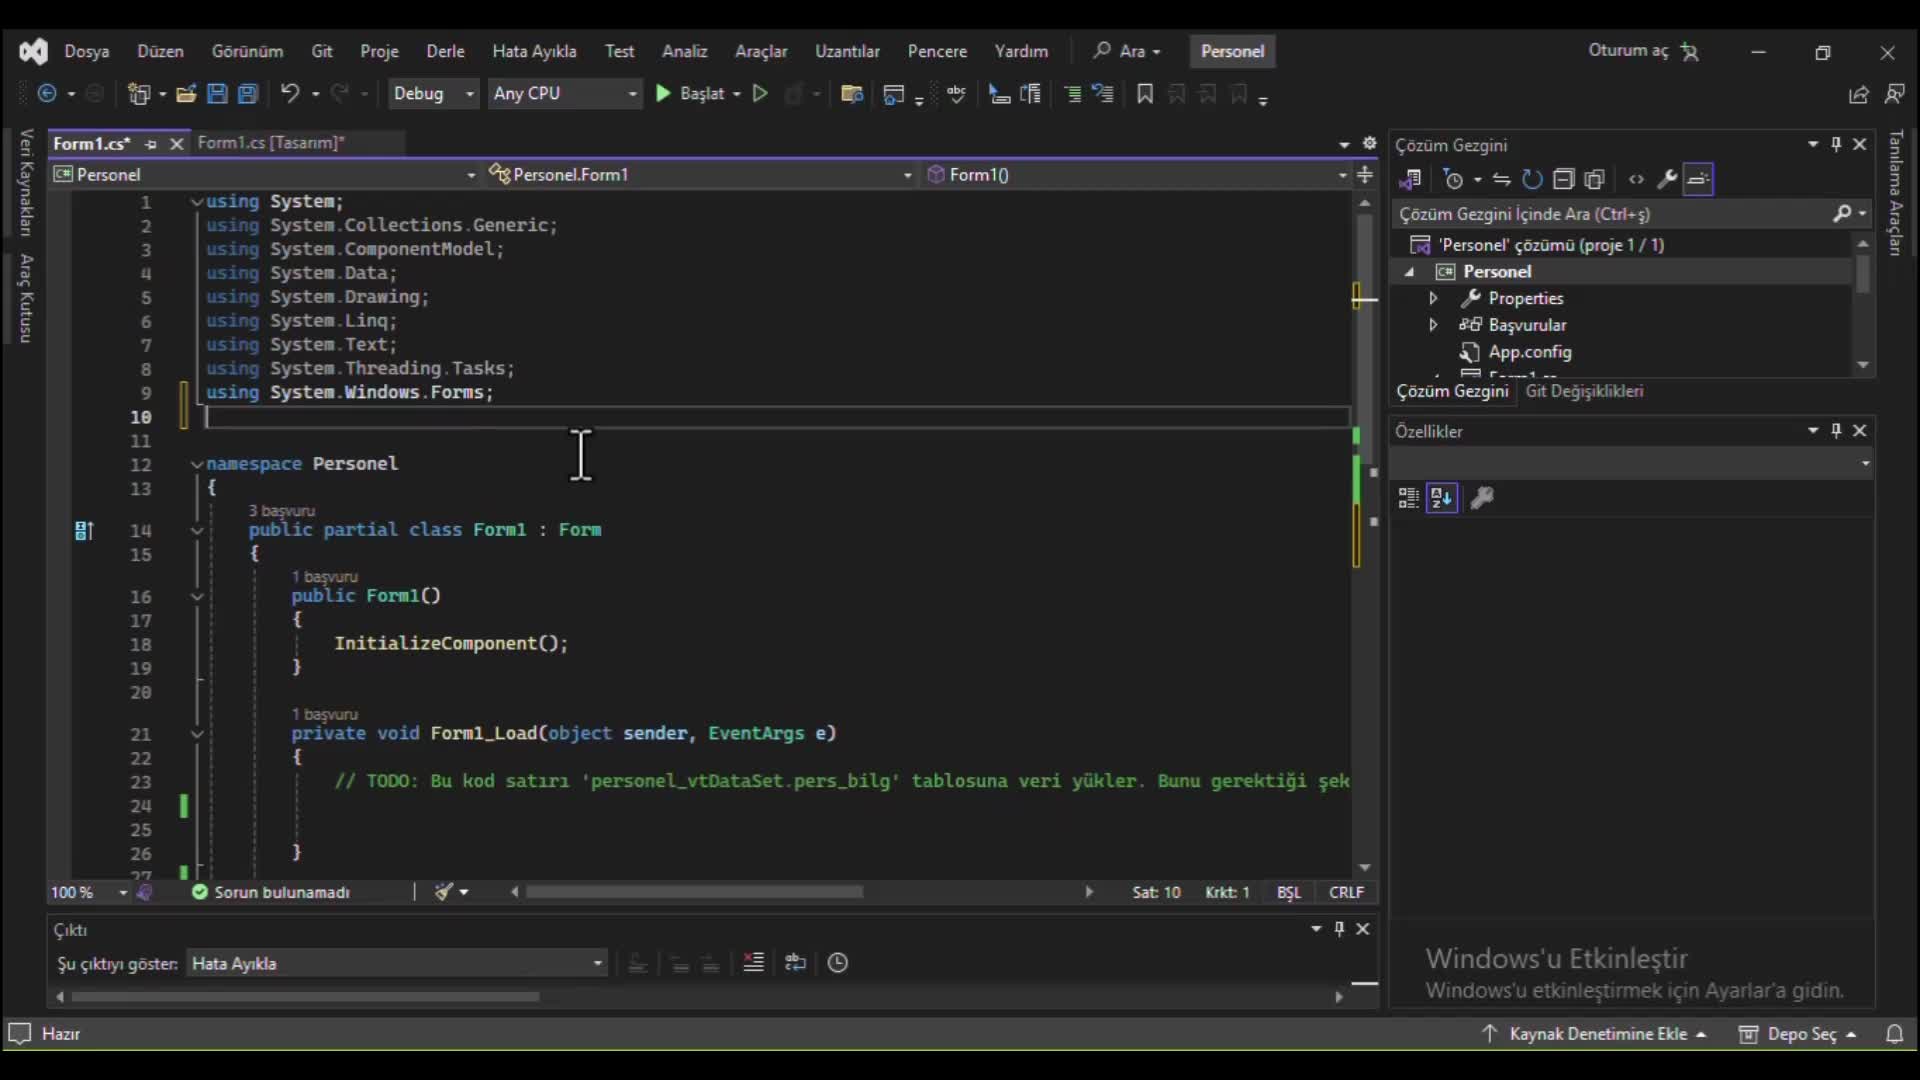The width and height of the screenshot is (1920, 1080).
Task: Click the open file folder icon
Action: coord(186,94)
